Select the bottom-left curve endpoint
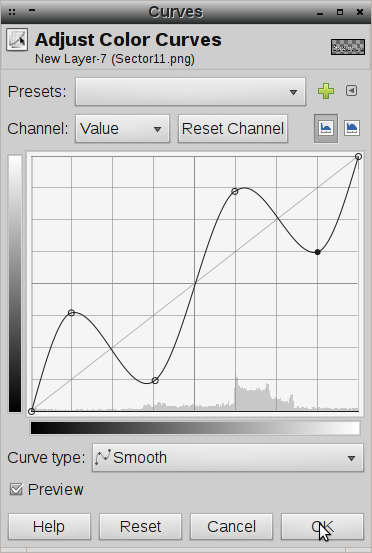This screenshot has height=553, width=372. tap(31, 411)
